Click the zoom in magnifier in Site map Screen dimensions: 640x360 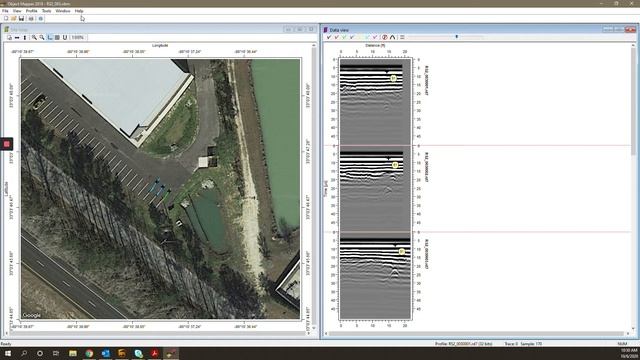pos(34,38)
